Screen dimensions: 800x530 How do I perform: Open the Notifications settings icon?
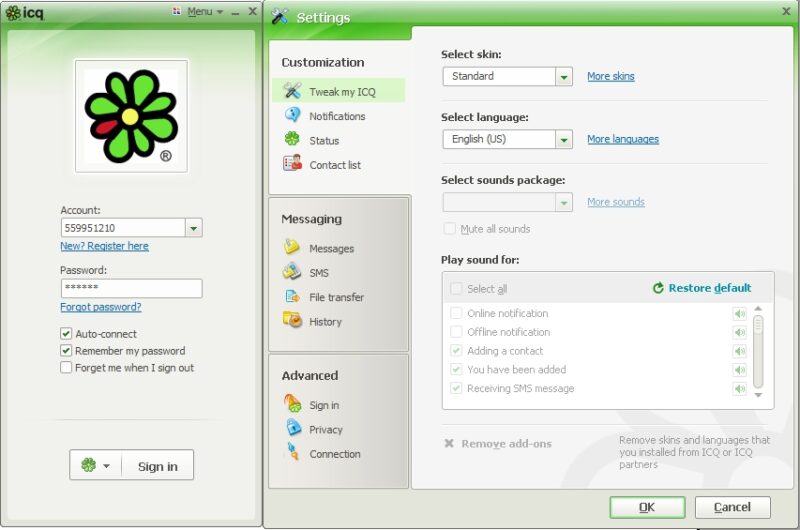[x=292, y=116]
